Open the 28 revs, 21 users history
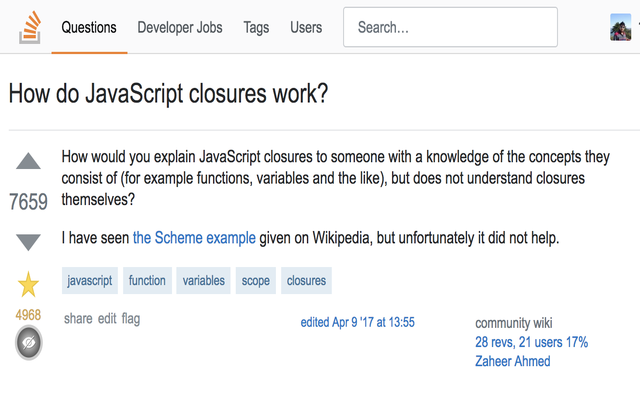Image resolution: width=640 pixels, height=400 pixels. click(x=531, y=342)
